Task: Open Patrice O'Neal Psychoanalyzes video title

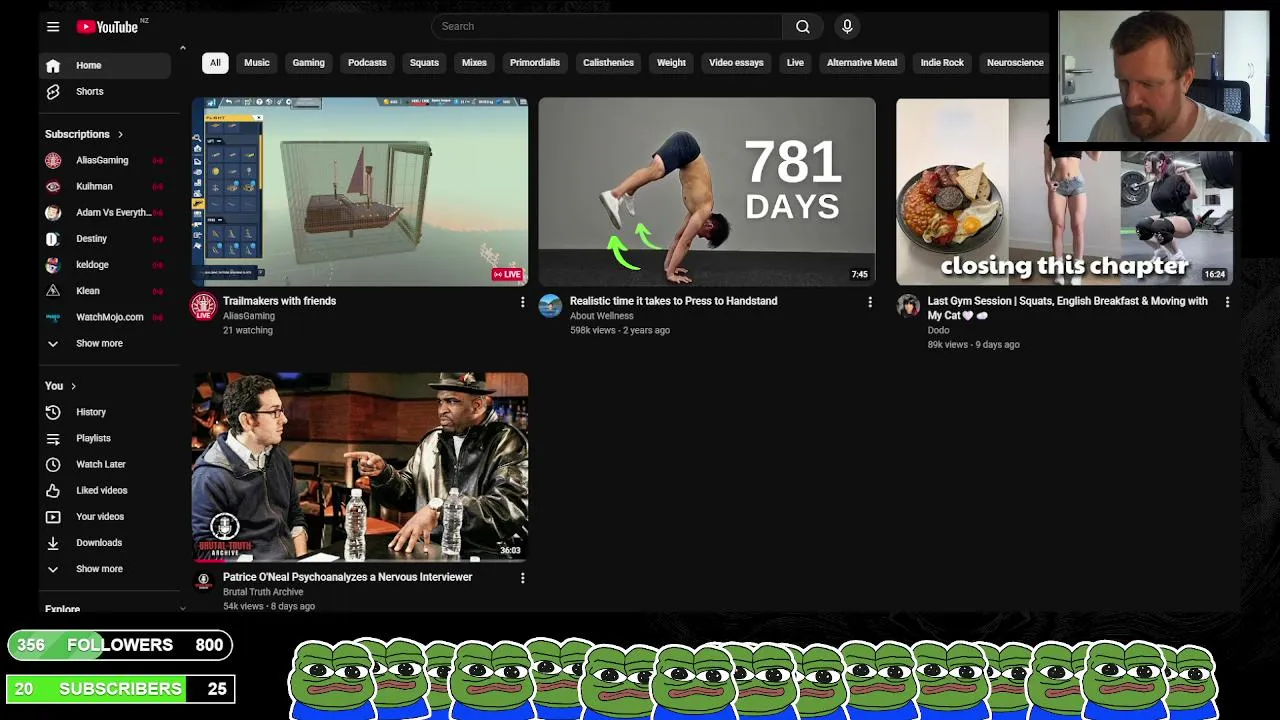Action: point(347,577)
